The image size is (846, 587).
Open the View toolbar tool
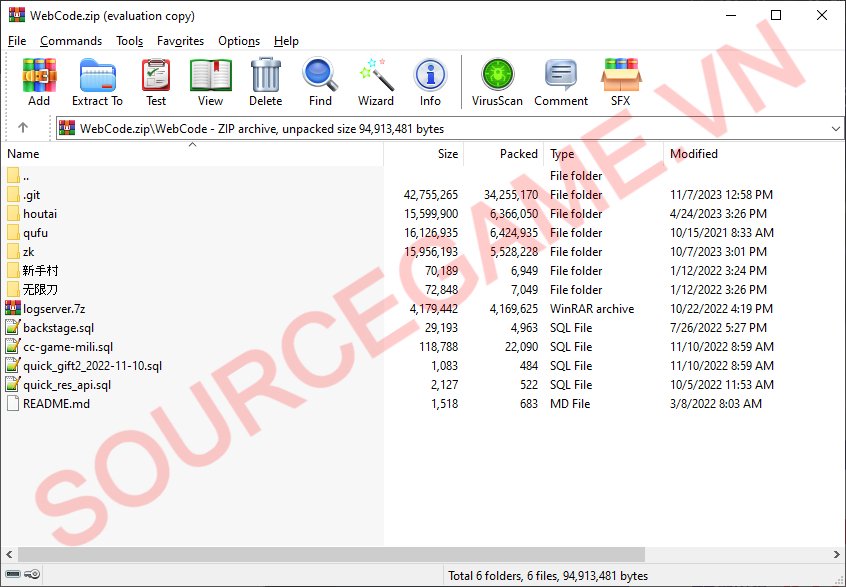click(x=210, y=82)
